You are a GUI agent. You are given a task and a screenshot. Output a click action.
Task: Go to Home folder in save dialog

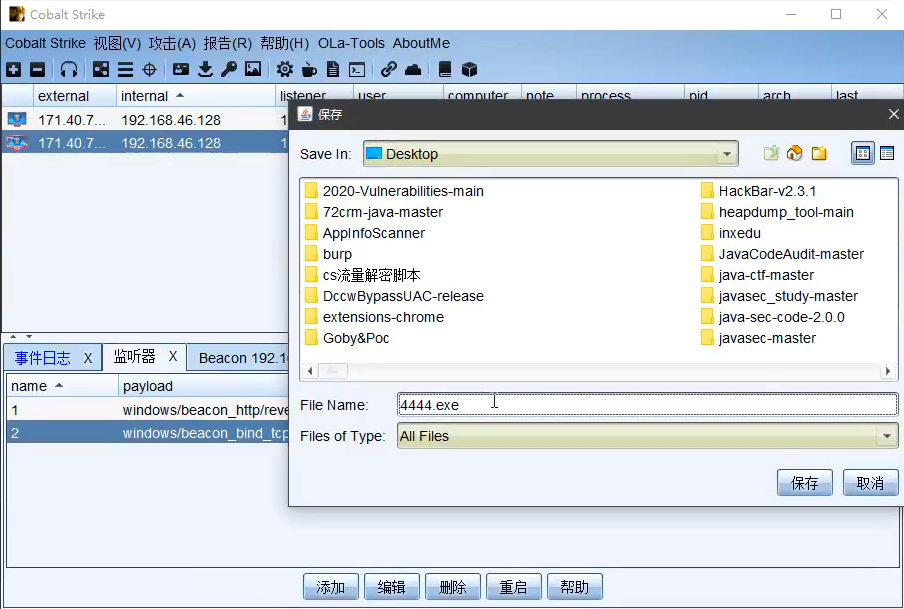(x=795, y=153)
